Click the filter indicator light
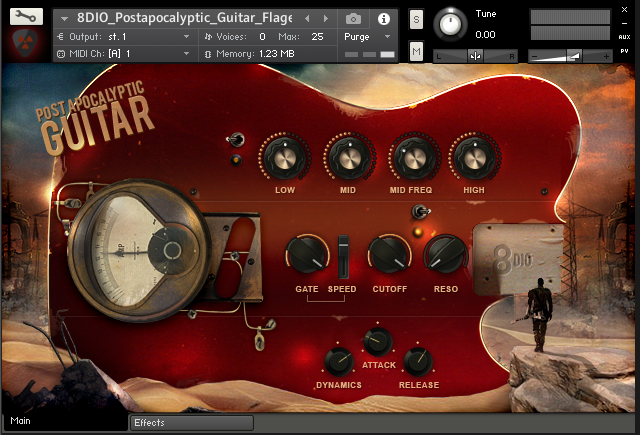Image resolution: width=640 pixels, height=435 pixels. [x=418, y=232]
